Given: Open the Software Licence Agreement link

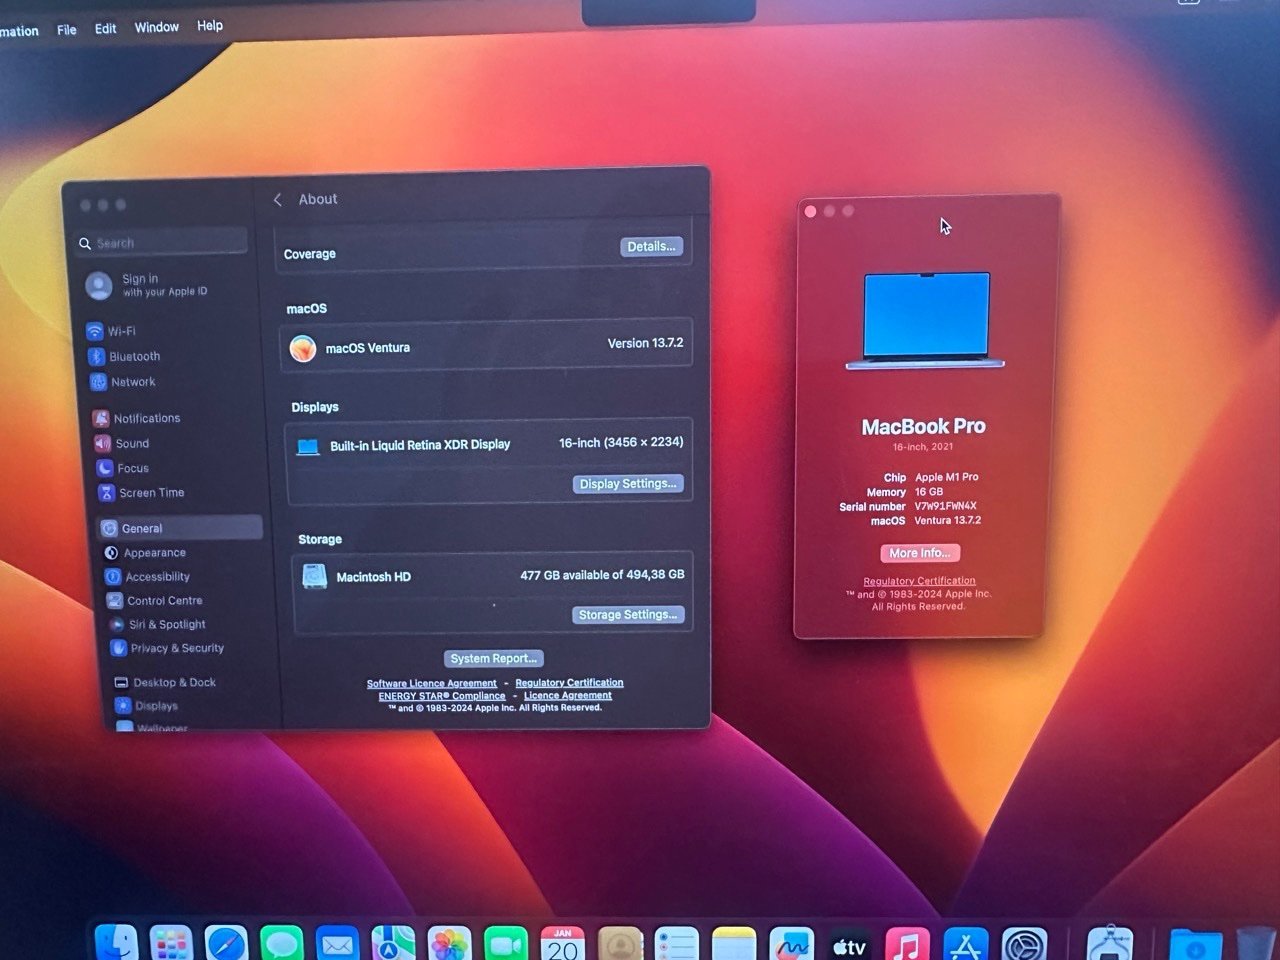Looking at the screenshot, I should click(431, 684).
